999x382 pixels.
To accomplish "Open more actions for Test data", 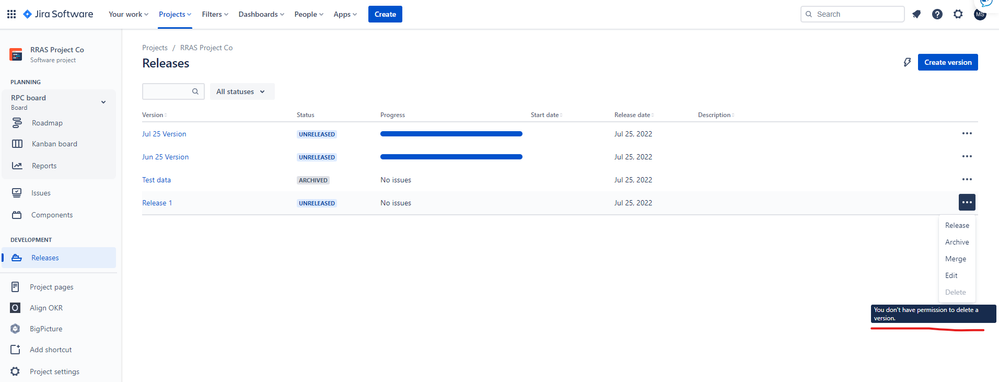I will tap(967, 180).
